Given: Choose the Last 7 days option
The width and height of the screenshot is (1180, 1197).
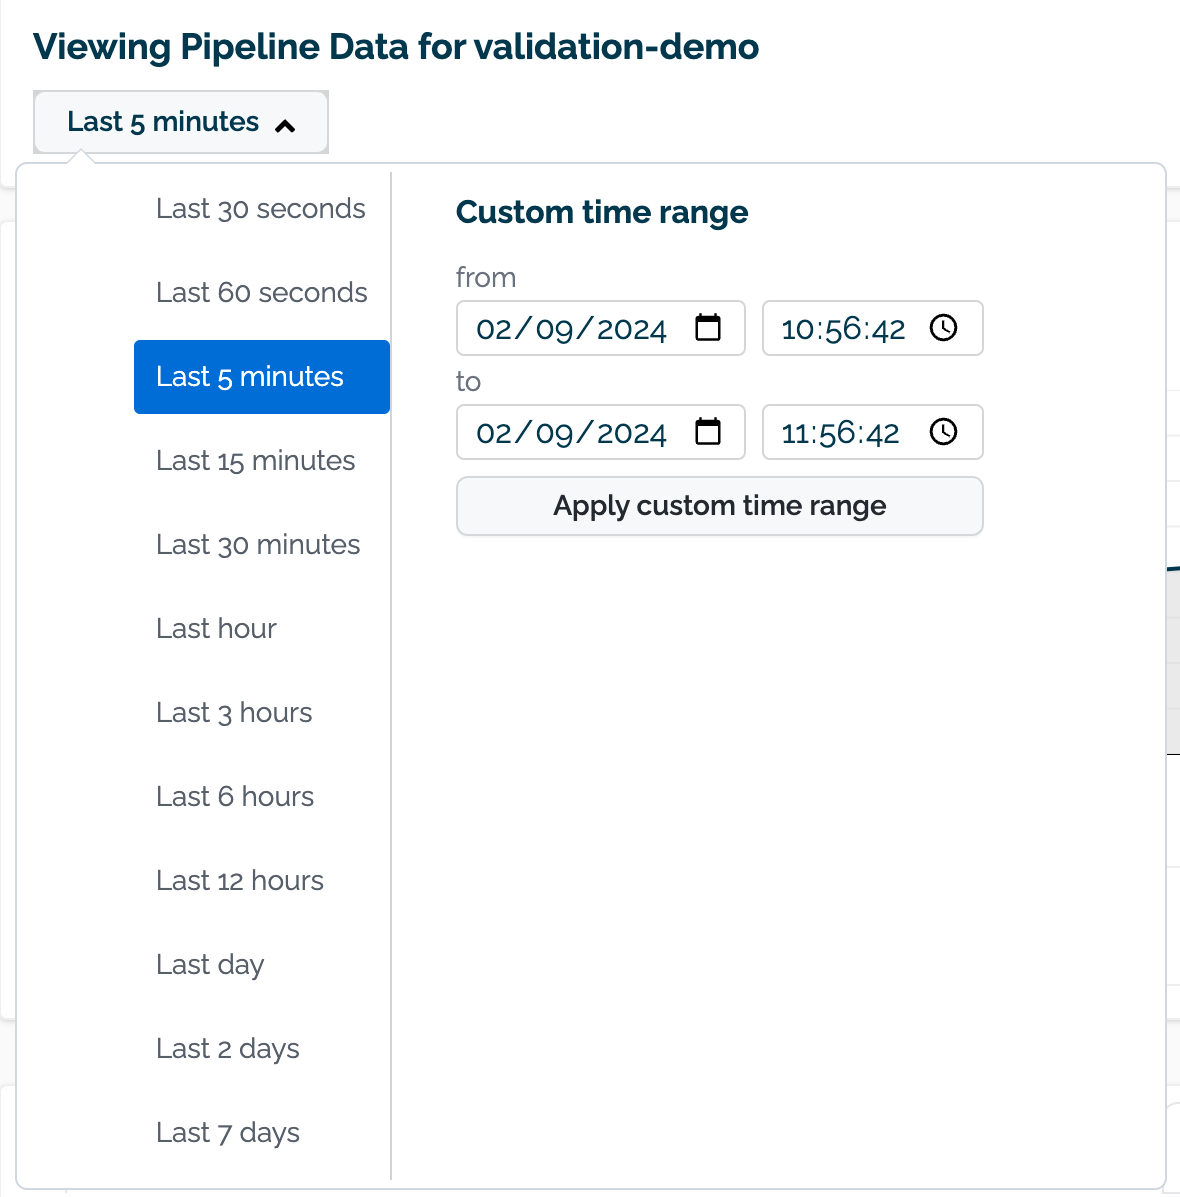Looking at the screenshot, I should coord(227,1133).
